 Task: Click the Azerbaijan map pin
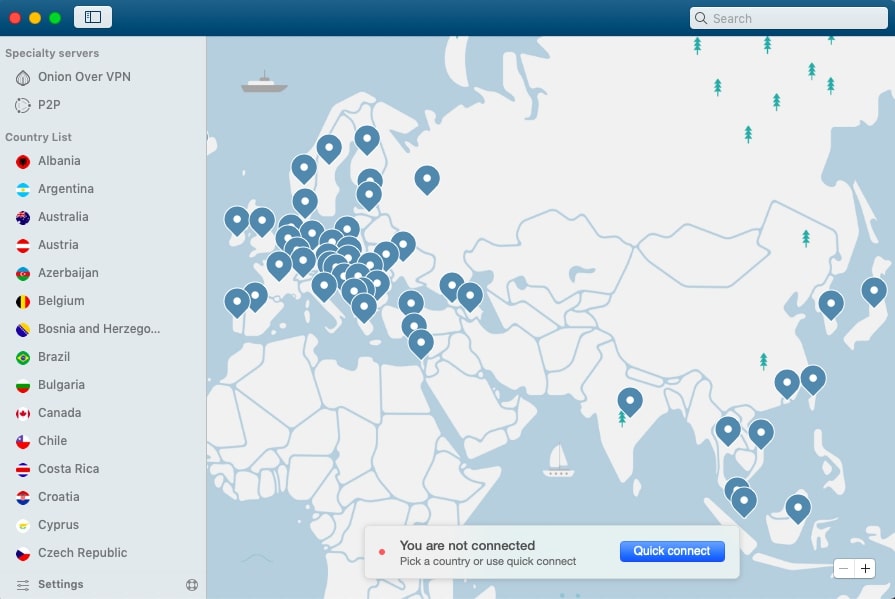click(x=470, y=296)
